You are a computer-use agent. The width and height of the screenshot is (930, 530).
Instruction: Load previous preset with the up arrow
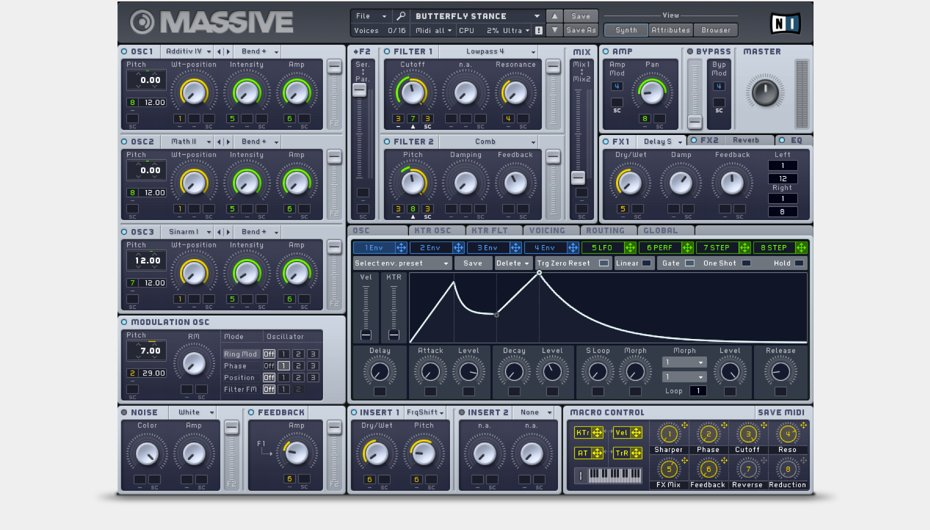click(x=555, y=16)
